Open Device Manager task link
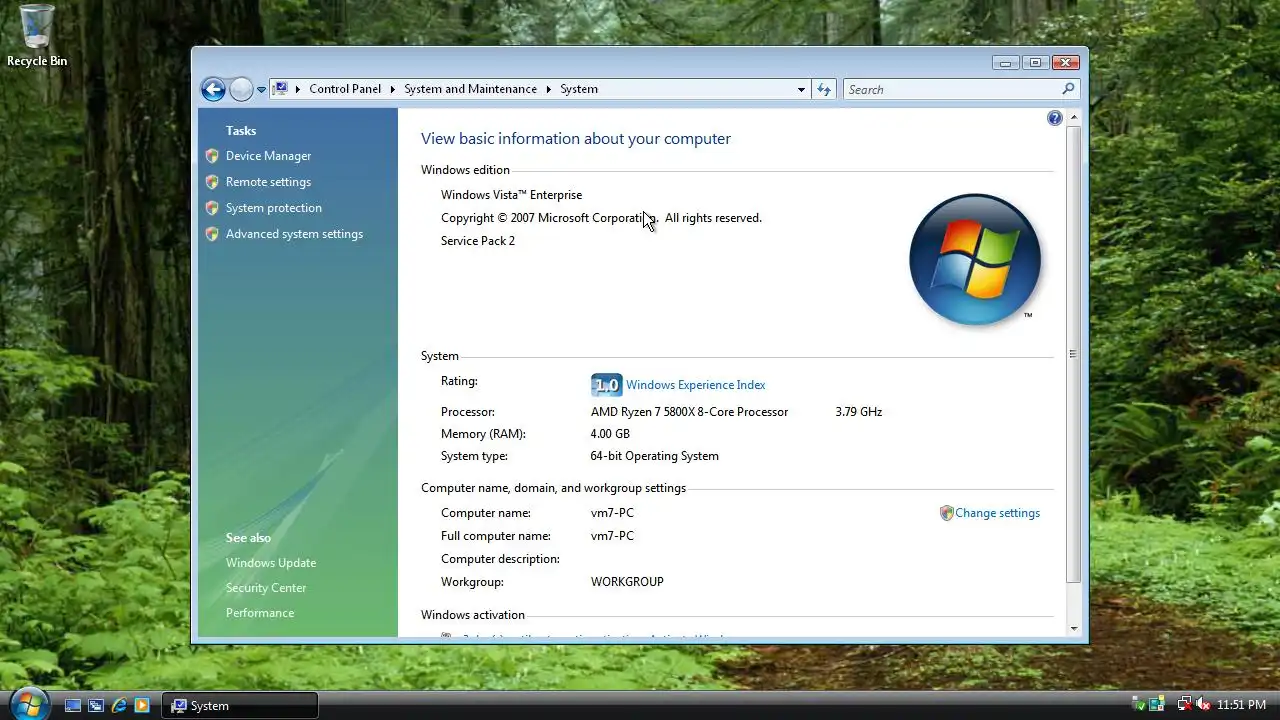Image resolution: width=1280 pixels, height=720 pixels. click(268, 156)
